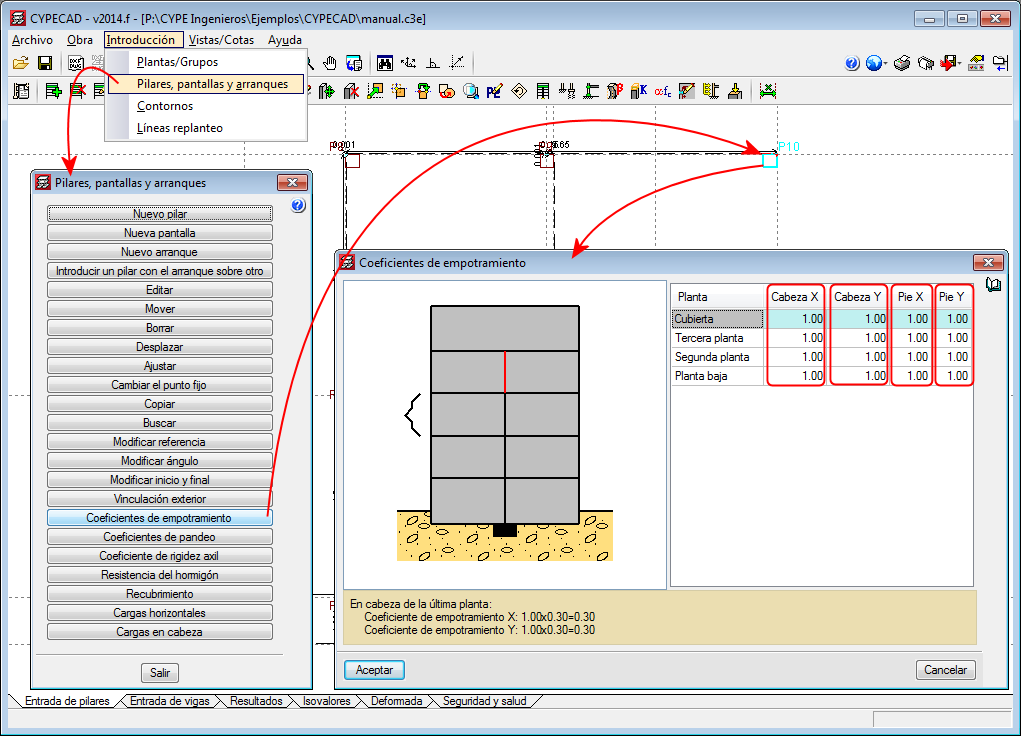Click the binoculars search icon
This screenshot has width=1021, height=736.
[385, 63]
